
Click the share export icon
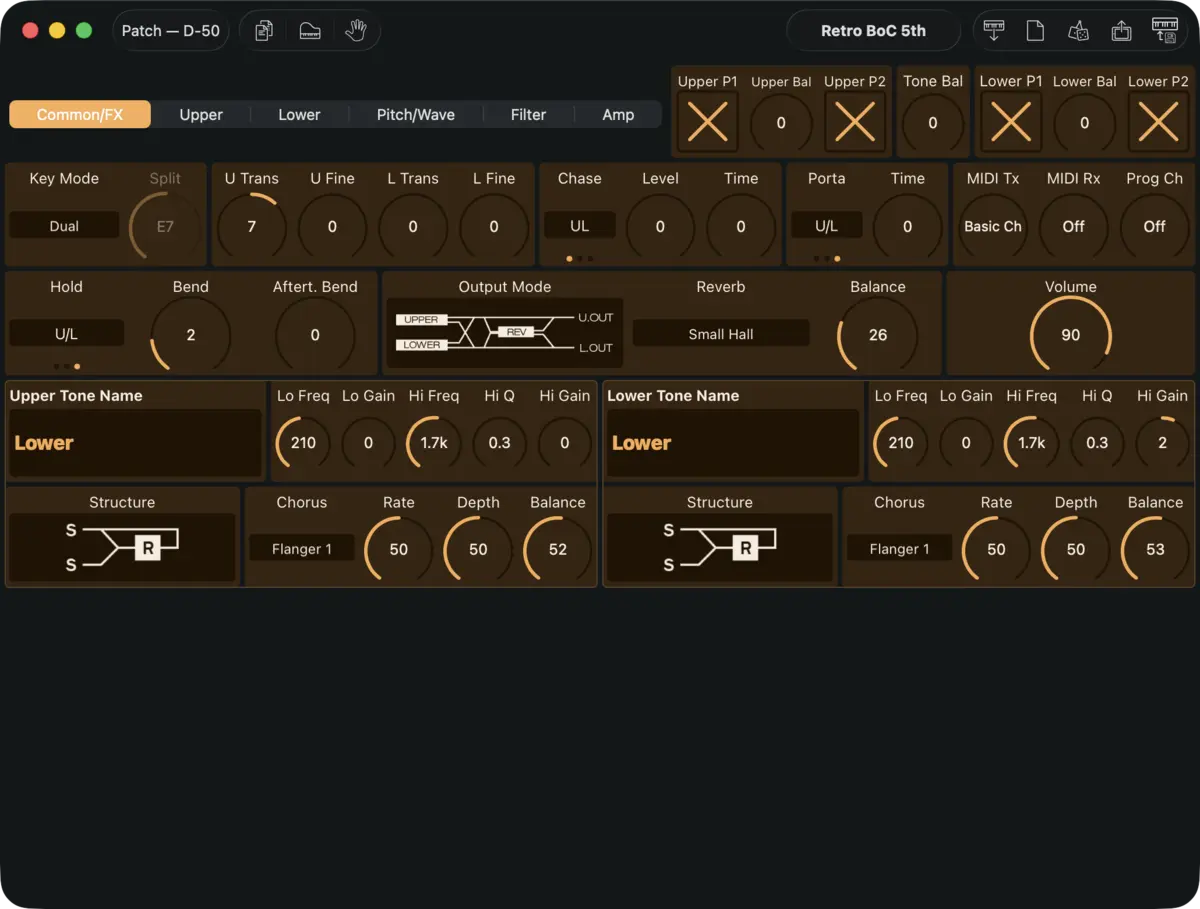(1121, 31)
